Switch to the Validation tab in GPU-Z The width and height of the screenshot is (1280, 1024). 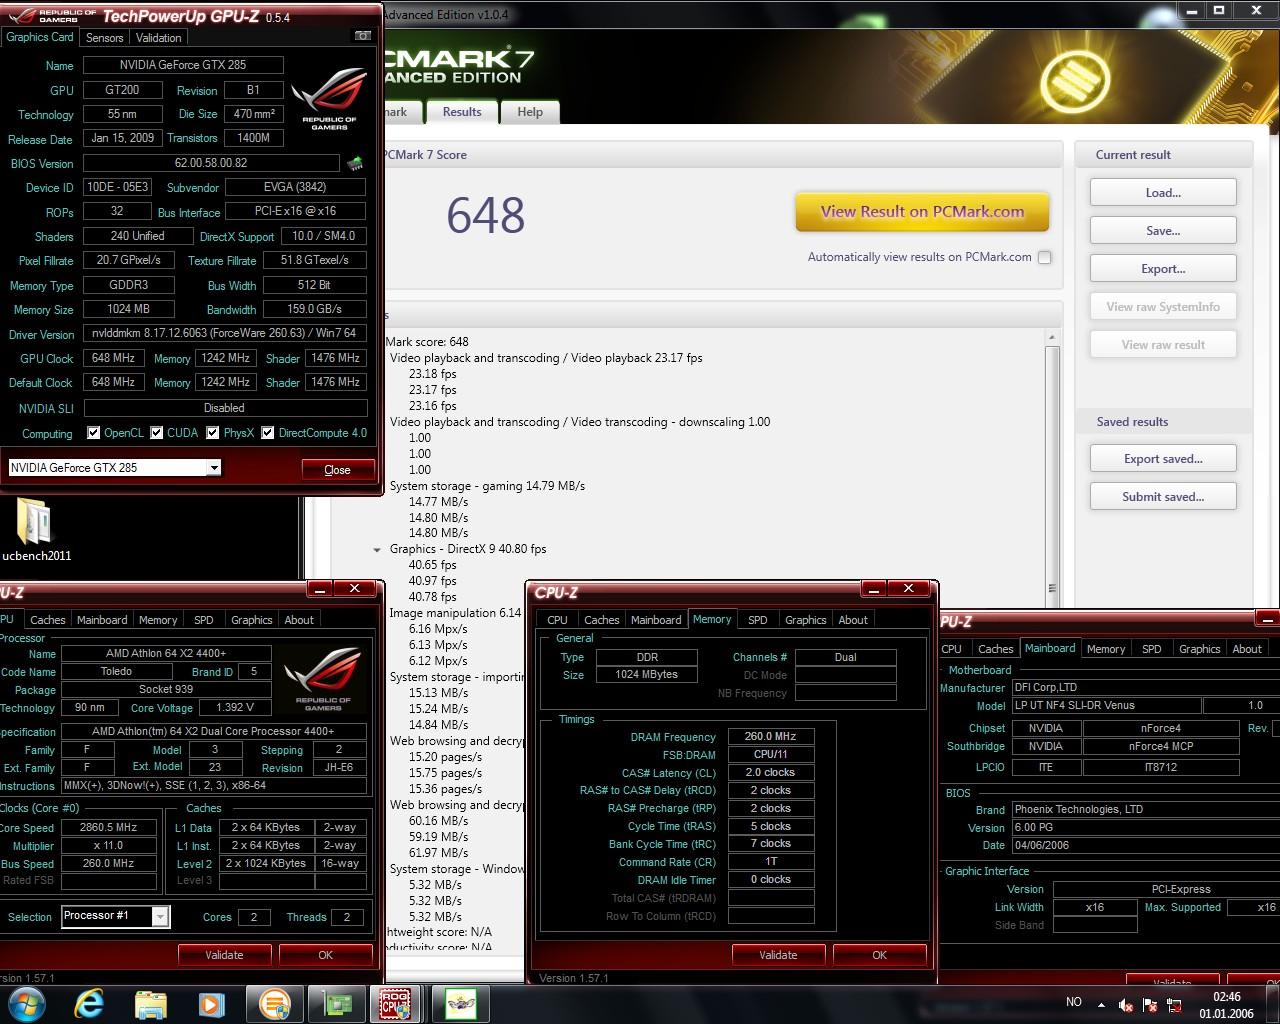click(x=158, y=37)
